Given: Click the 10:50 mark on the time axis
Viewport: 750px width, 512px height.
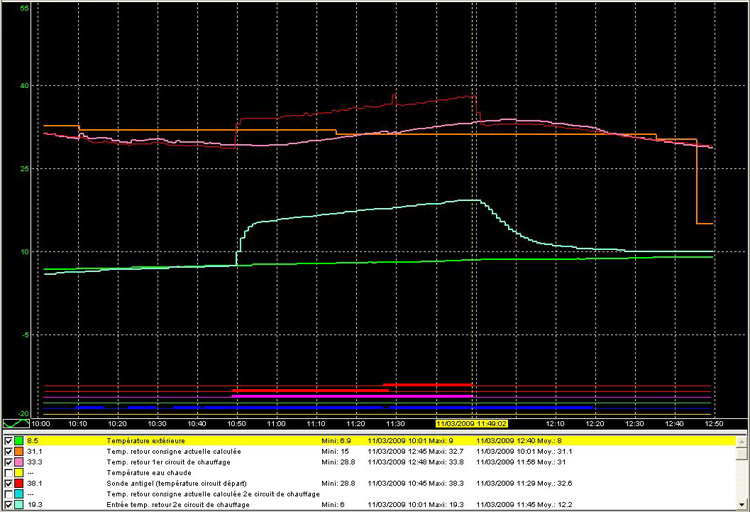Looking at the screenshot, I should click(x=237, y=424).
